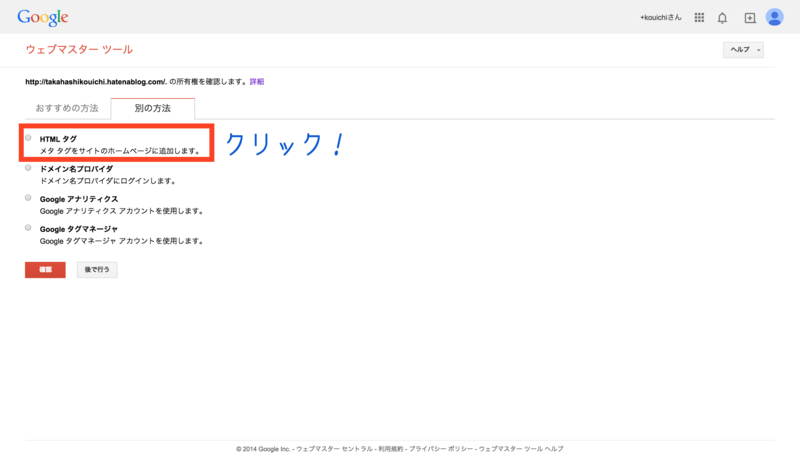Screen dimensions: 800x455
Task: Click the 後で行う button
Action: pos(97,270)
